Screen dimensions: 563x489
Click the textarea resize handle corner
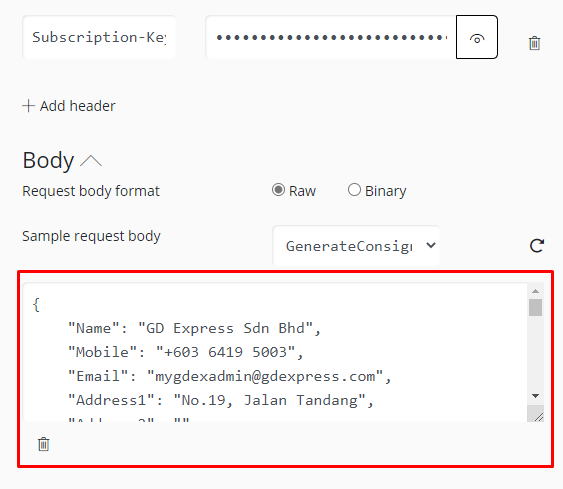tap(536, 414)
